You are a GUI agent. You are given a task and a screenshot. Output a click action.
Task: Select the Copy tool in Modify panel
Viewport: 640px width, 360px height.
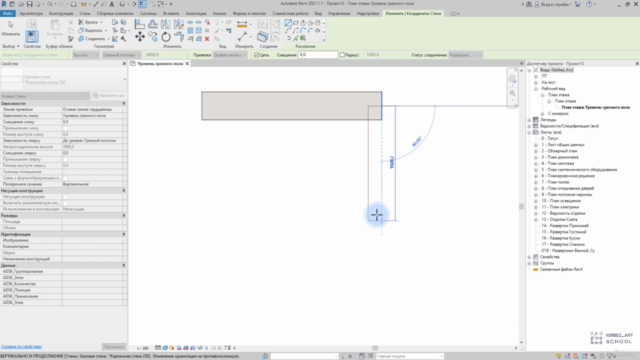153,37
